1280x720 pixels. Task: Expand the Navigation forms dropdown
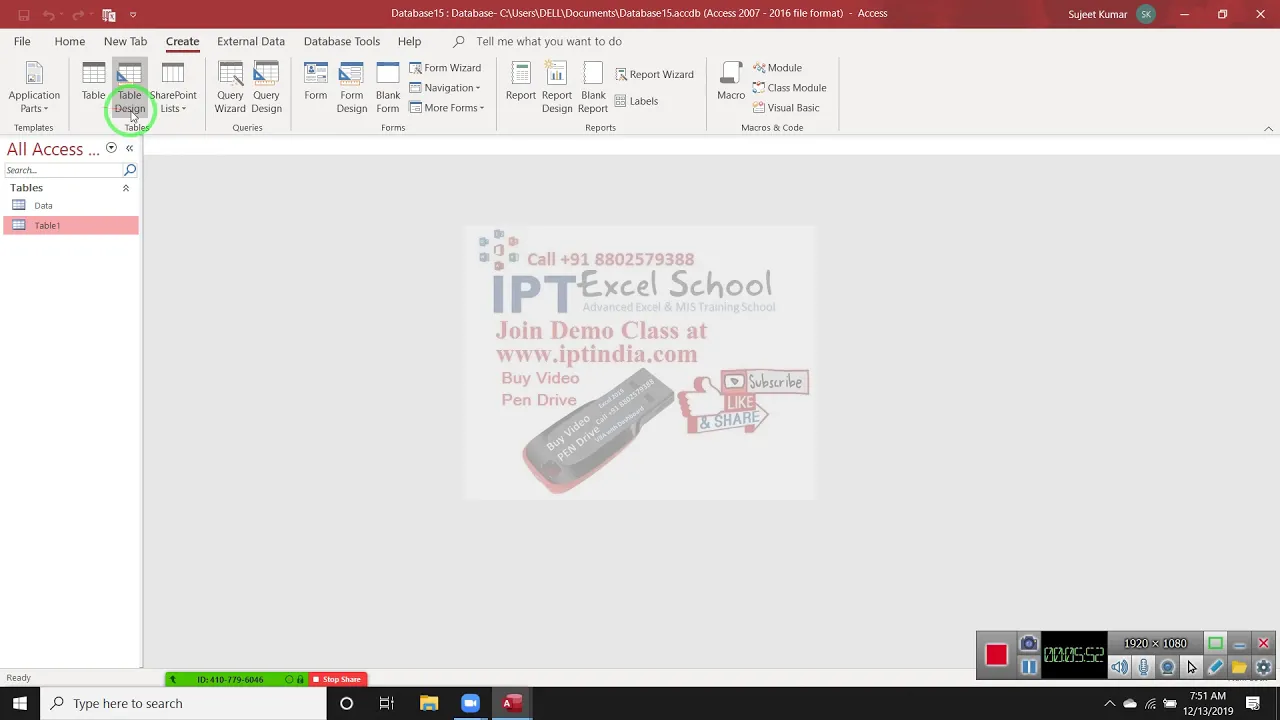click(x=445, y=88)
